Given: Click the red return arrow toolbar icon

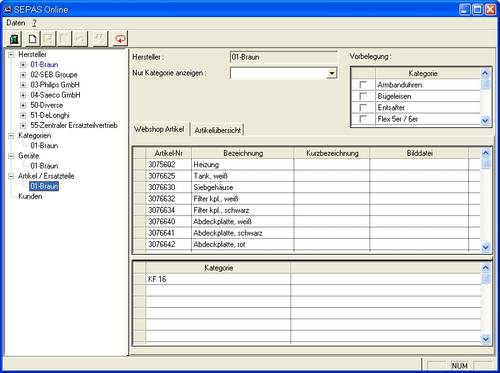Looking at the screenshot, I should (120, 39).
